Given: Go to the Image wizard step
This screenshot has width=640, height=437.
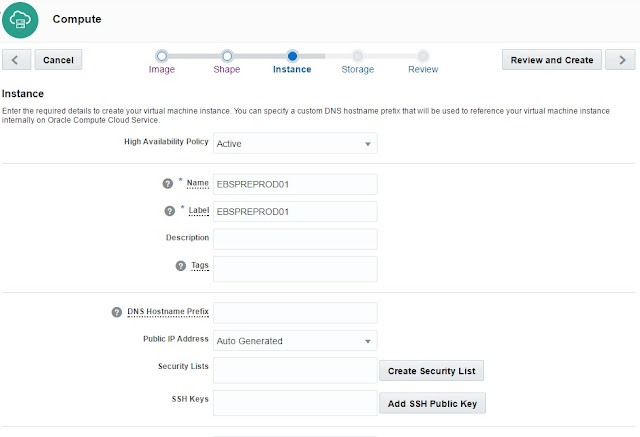Looking at the screenshot, I should [x=162, y=57].
